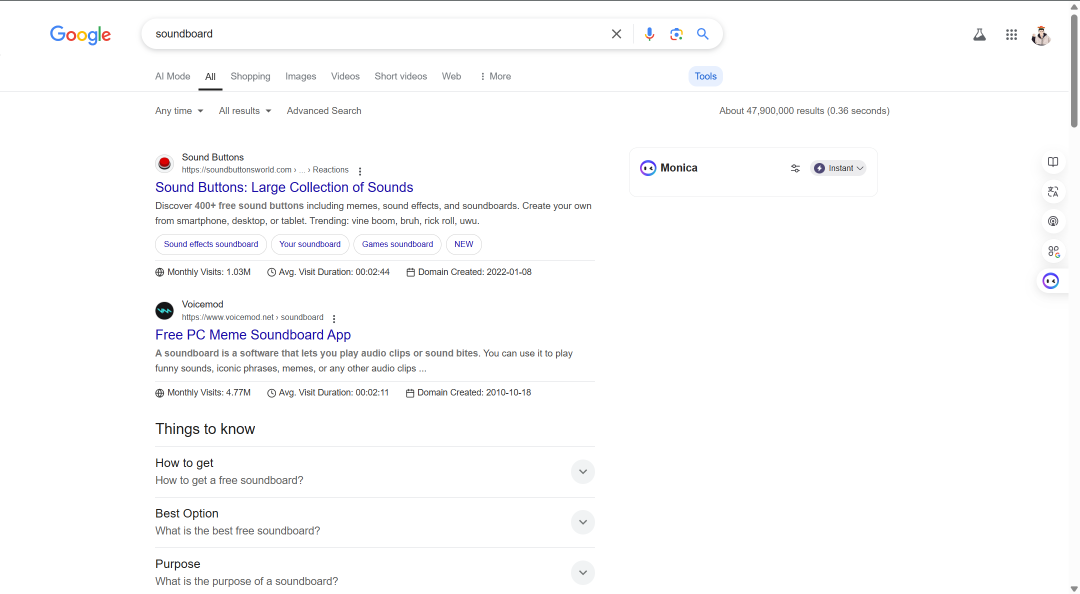Open the translate icon in right sidebar
The image size is (1080, 594).
[1052, 192]
